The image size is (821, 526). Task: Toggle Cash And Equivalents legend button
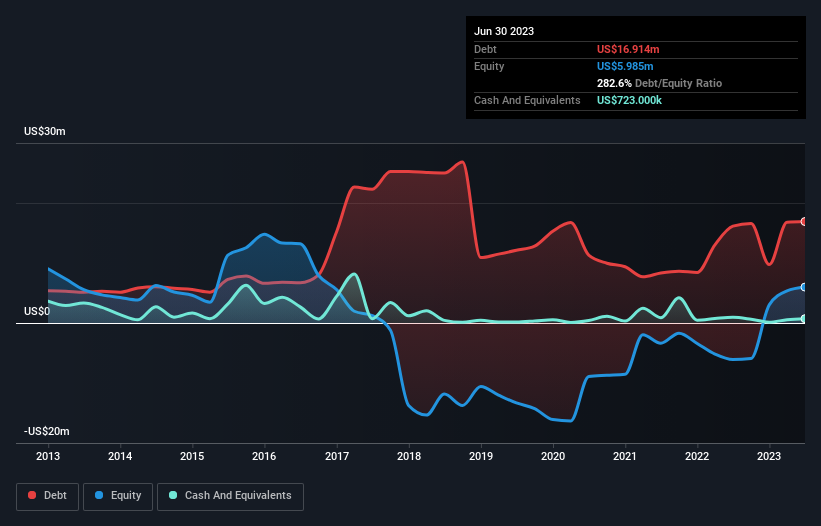pyautogui.click(x=230, y=496)
